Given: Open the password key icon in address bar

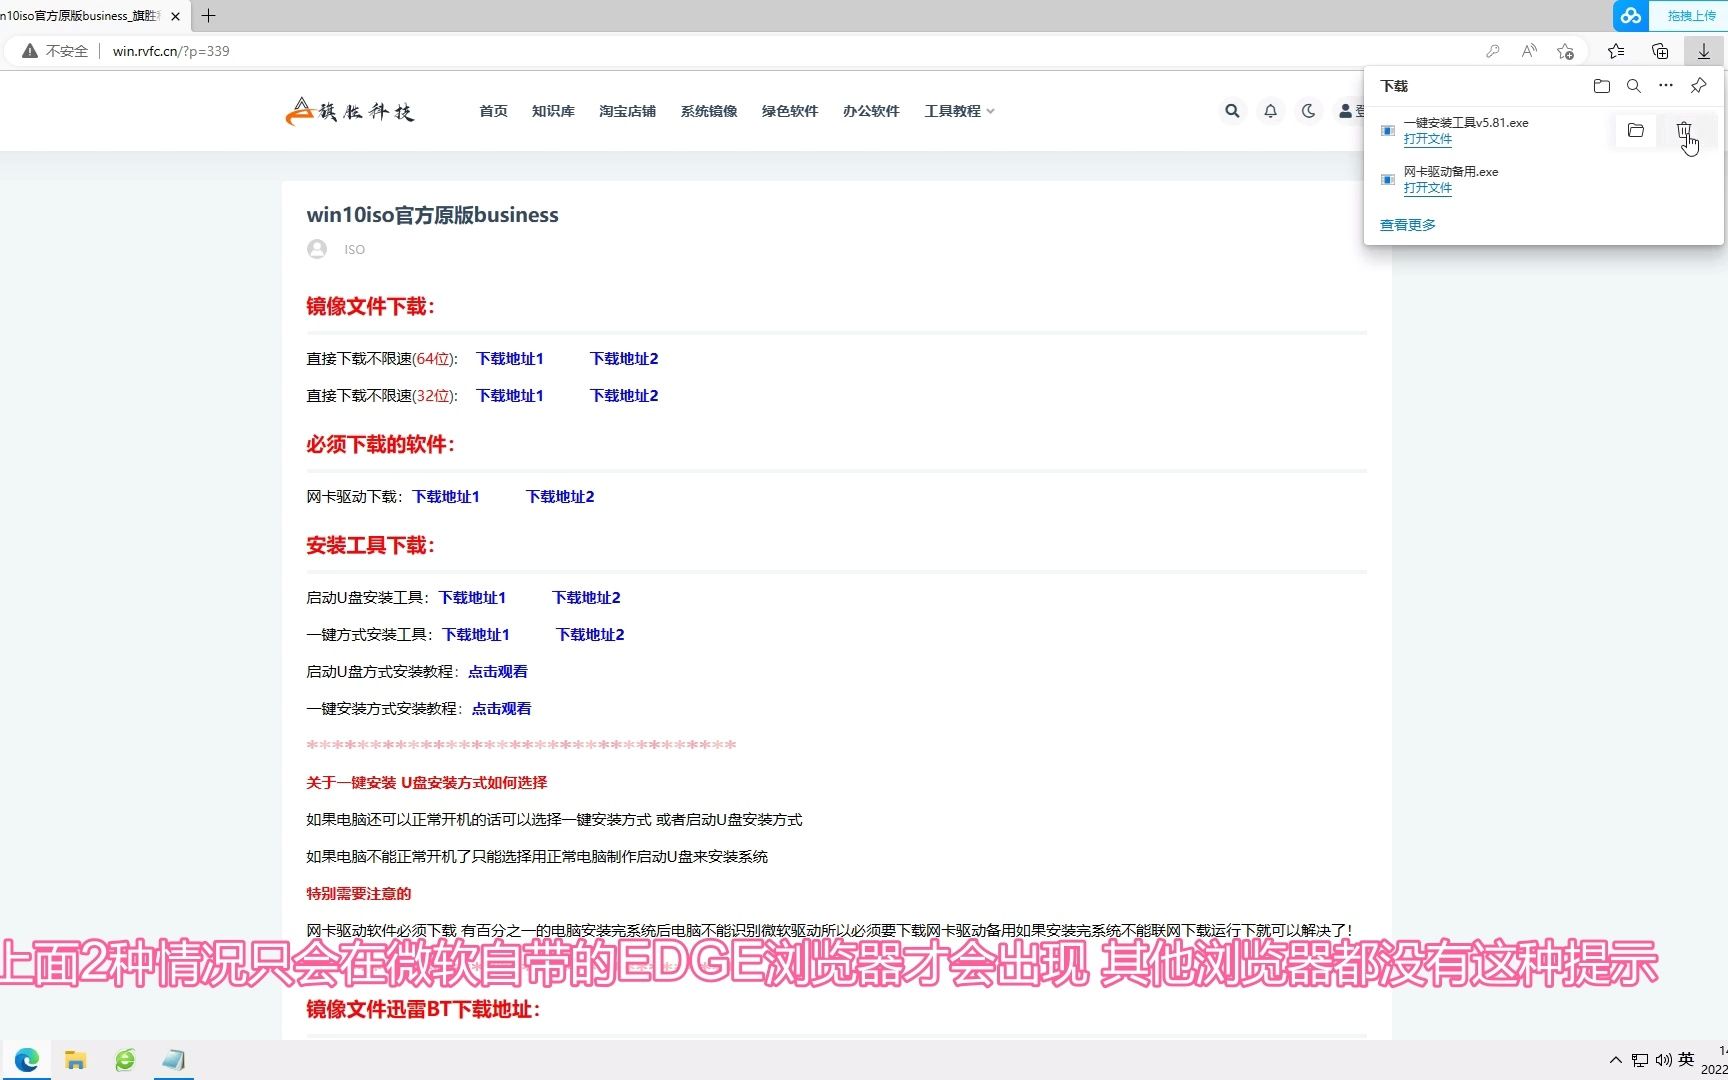Looking at the screenshot, I should click(1492, 51).
